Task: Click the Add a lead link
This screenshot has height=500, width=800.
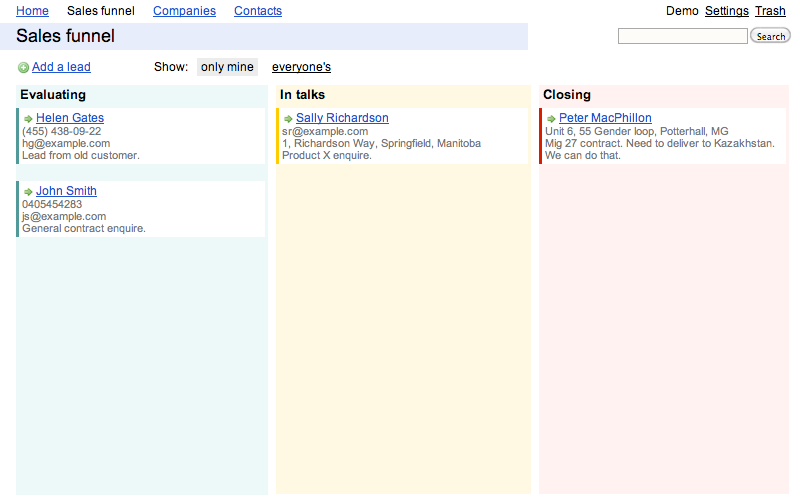Action: coord(61,67)
